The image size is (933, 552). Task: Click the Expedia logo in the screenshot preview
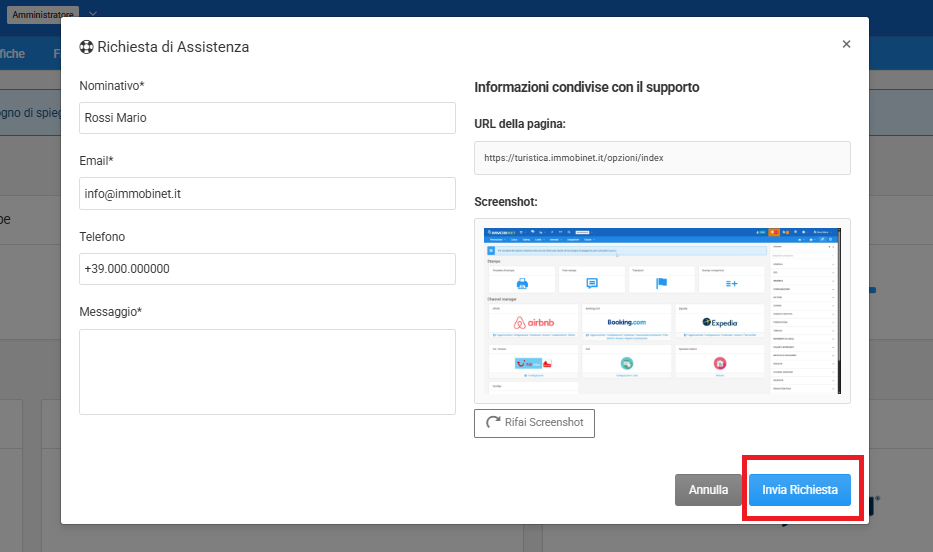(720, 322)
